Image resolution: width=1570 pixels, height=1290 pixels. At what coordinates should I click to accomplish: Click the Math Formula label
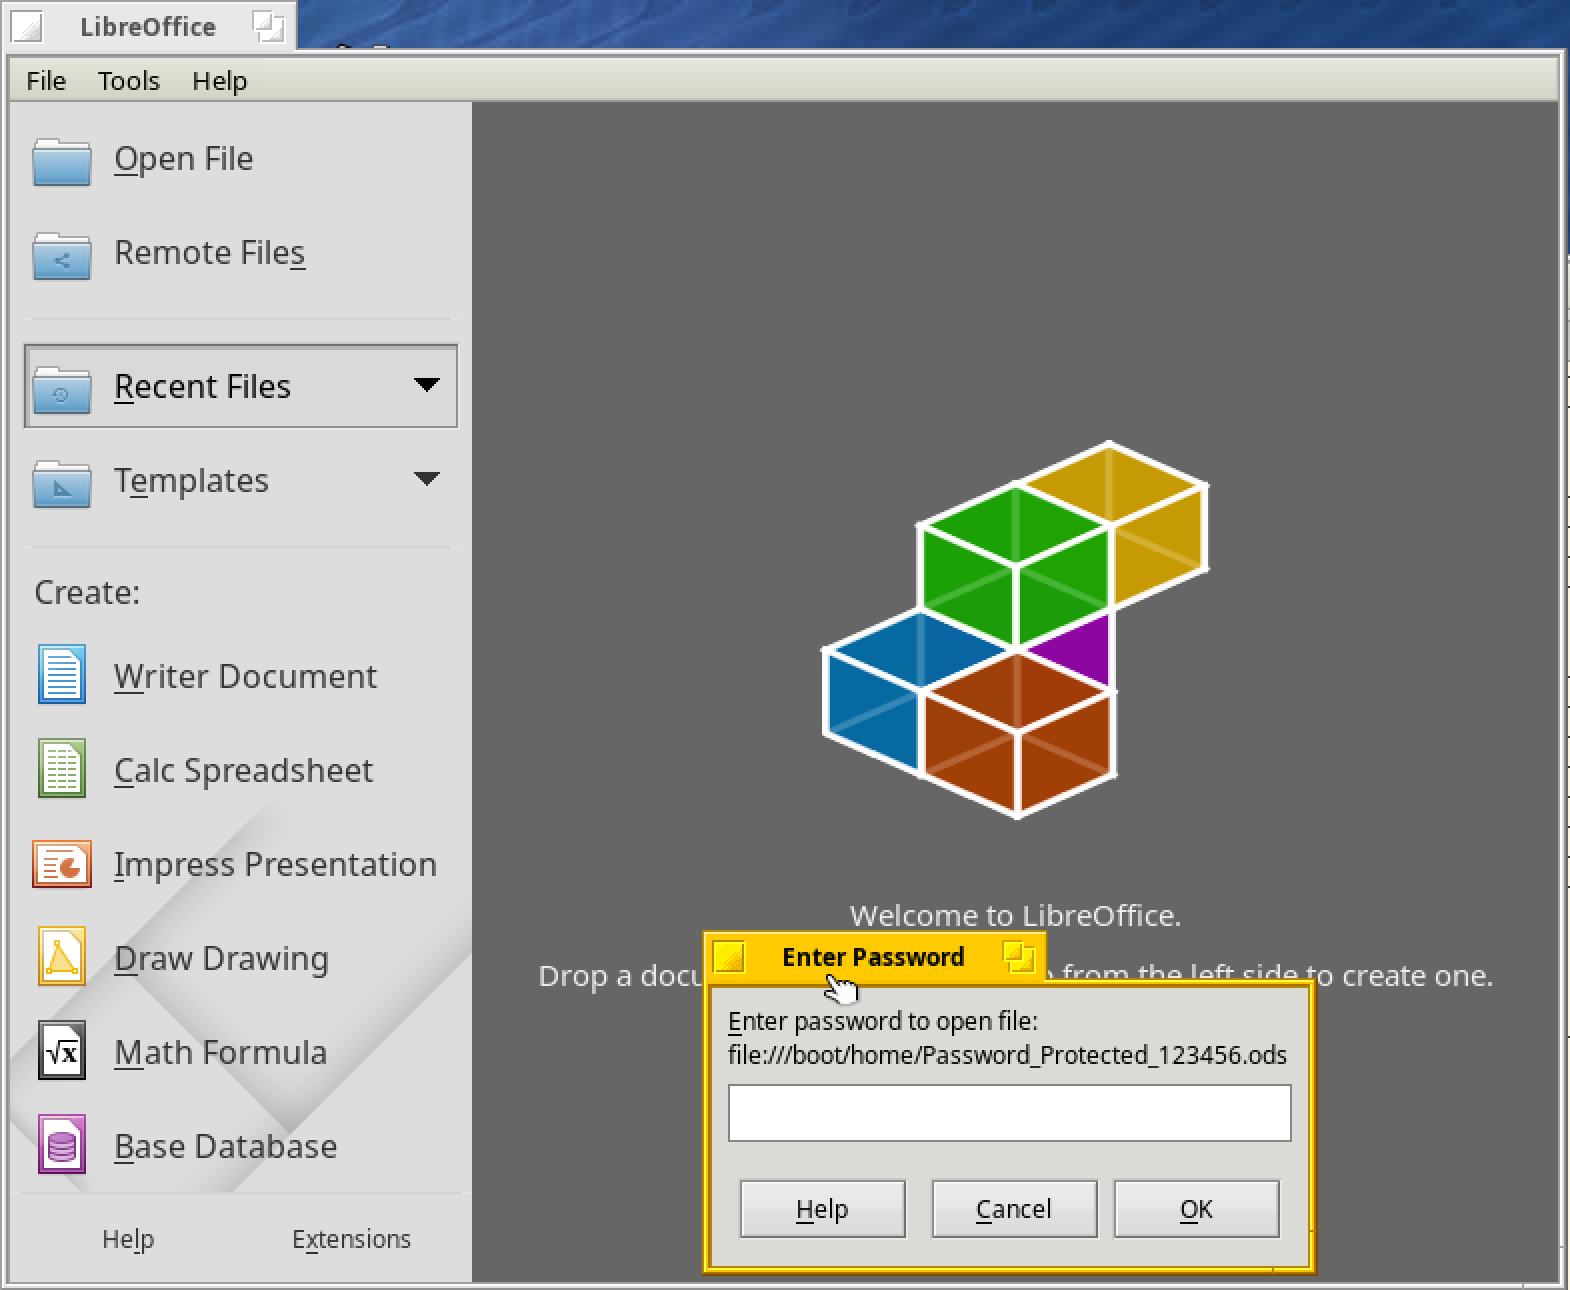220,1052
